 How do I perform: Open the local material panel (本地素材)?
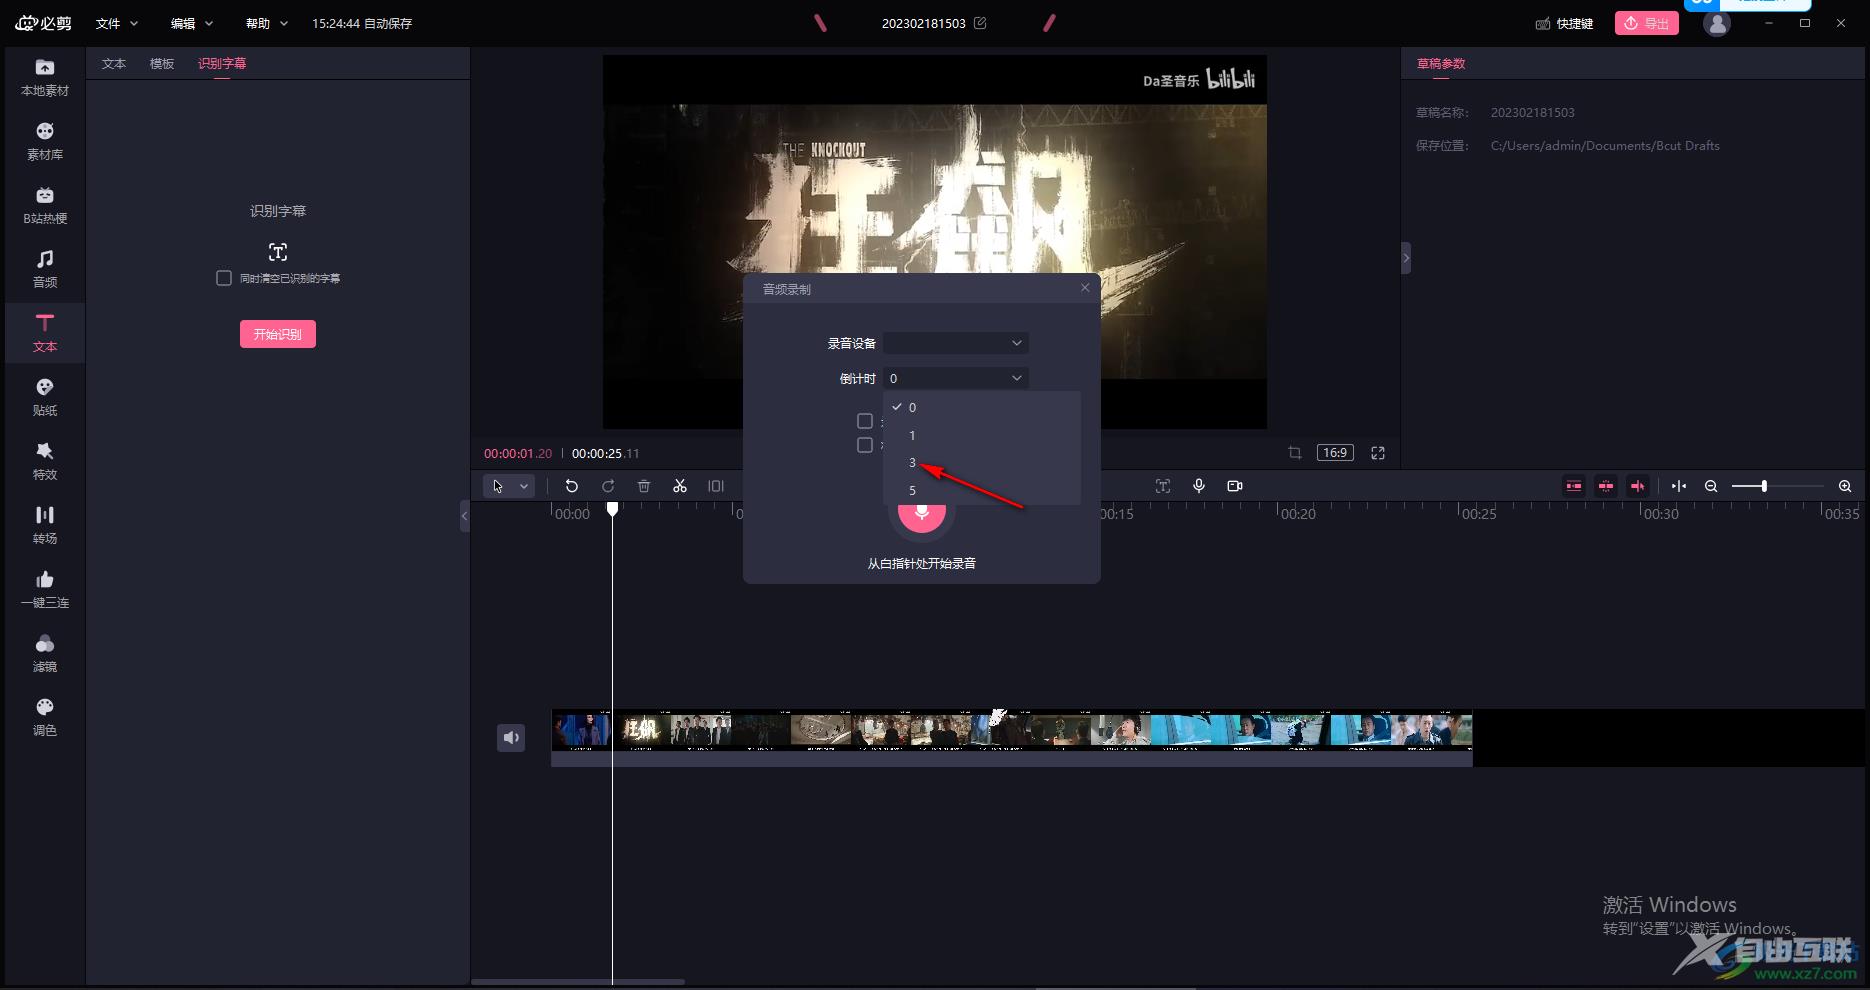tap(45, 78)
